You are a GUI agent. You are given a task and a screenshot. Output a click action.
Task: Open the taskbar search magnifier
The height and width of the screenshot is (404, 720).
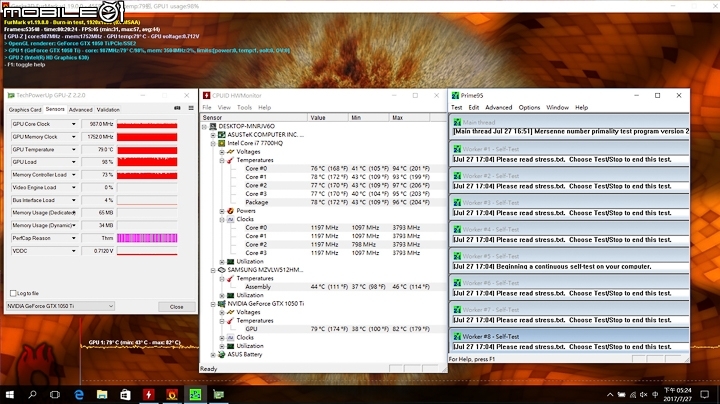click(32, 394)
